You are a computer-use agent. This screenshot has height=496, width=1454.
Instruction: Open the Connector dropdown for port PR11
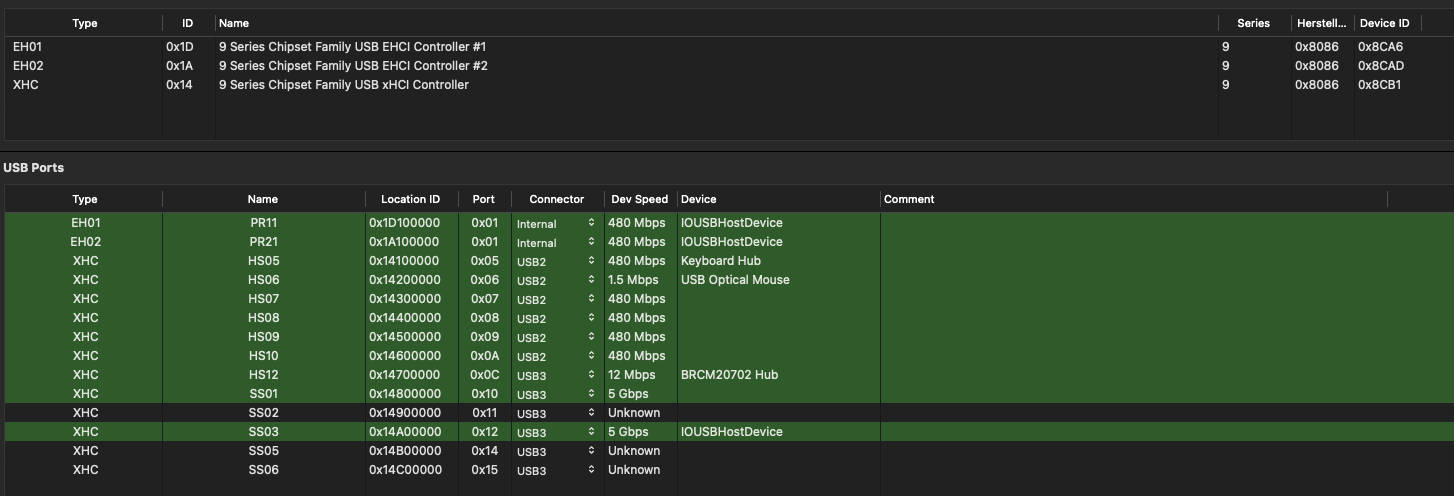557,224
